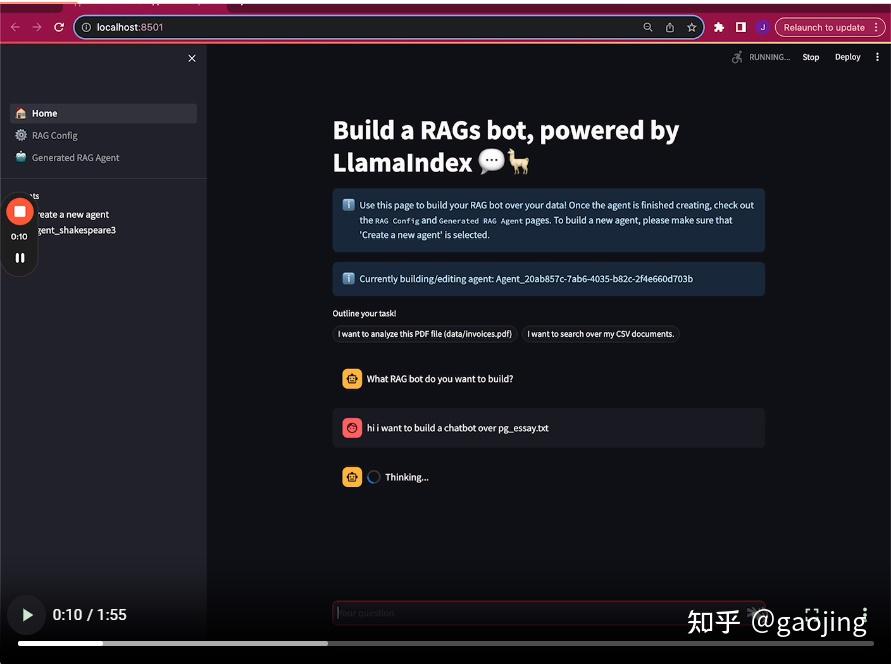Switch to the Home sidebar page
The height and width of the screenshot is (664, 891).
(46, 113)
